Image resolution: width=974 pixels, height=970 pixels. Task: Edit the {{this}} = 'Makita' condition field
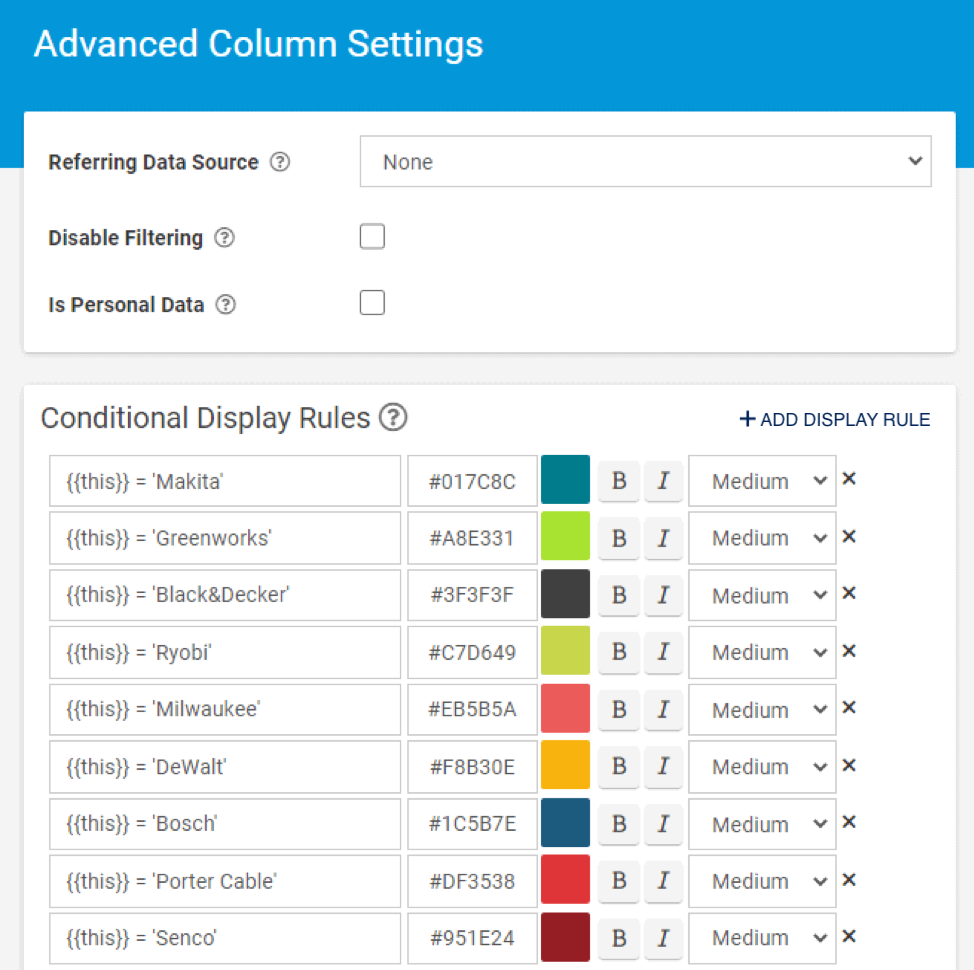click(x=225, y=481)
